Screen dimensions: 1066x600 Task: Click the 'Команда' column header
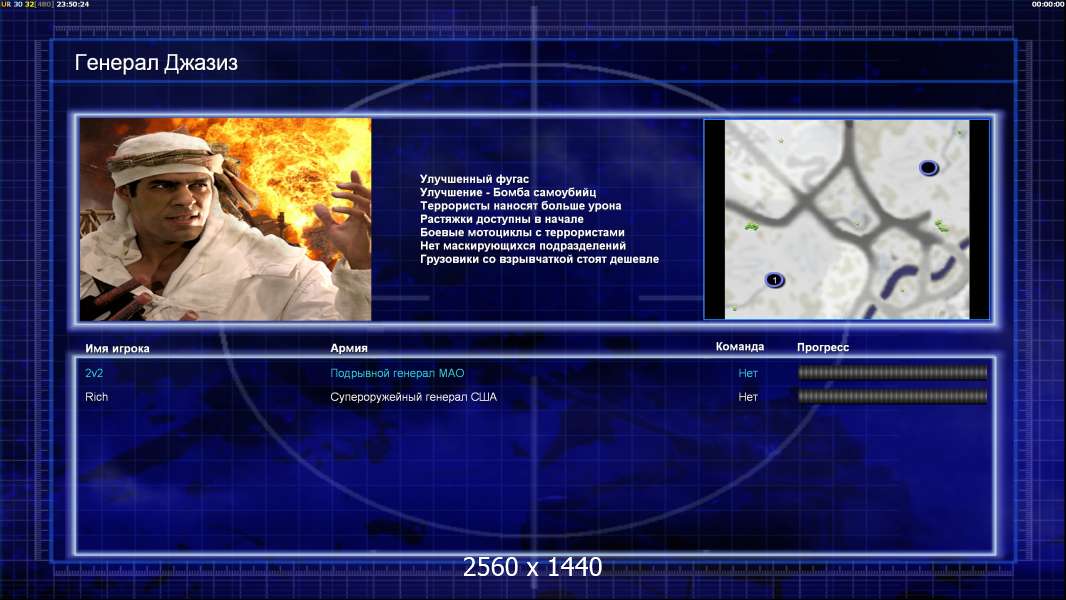point(740,347)
